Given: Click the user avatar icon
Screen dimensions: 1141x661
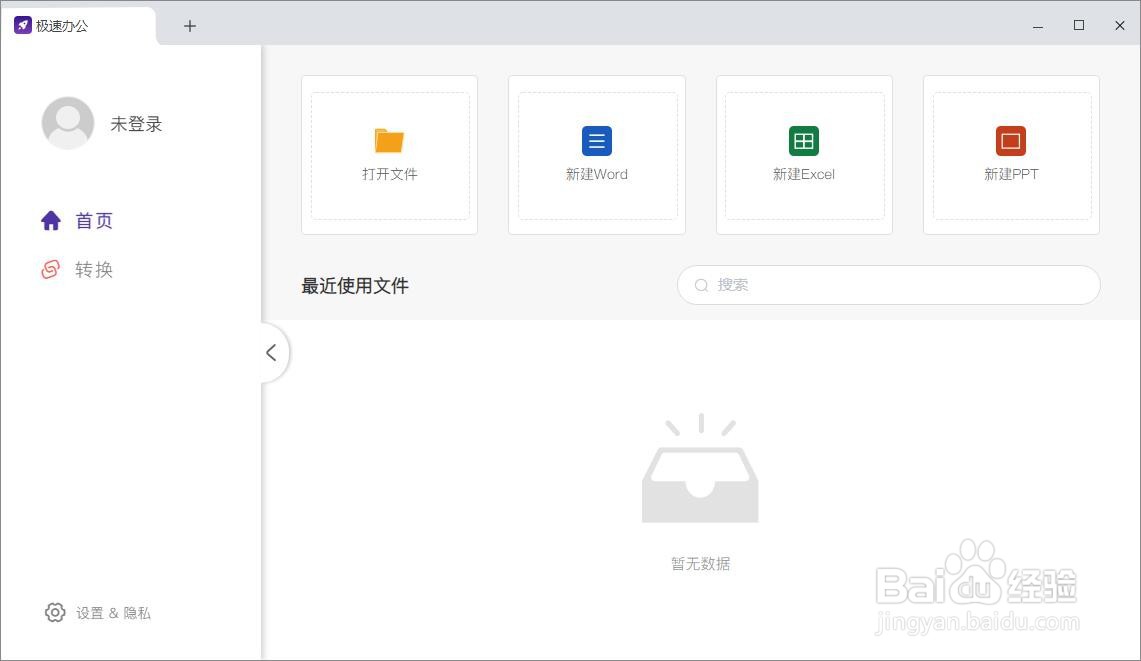Looking at the screenshot, I should [68, 123].
